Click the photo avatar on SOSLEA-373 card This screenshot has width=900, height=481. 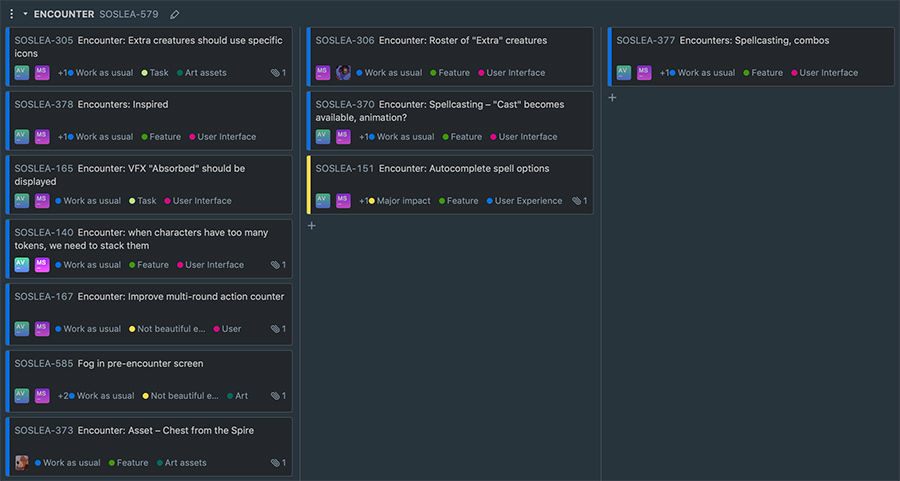tap(22, 463)
